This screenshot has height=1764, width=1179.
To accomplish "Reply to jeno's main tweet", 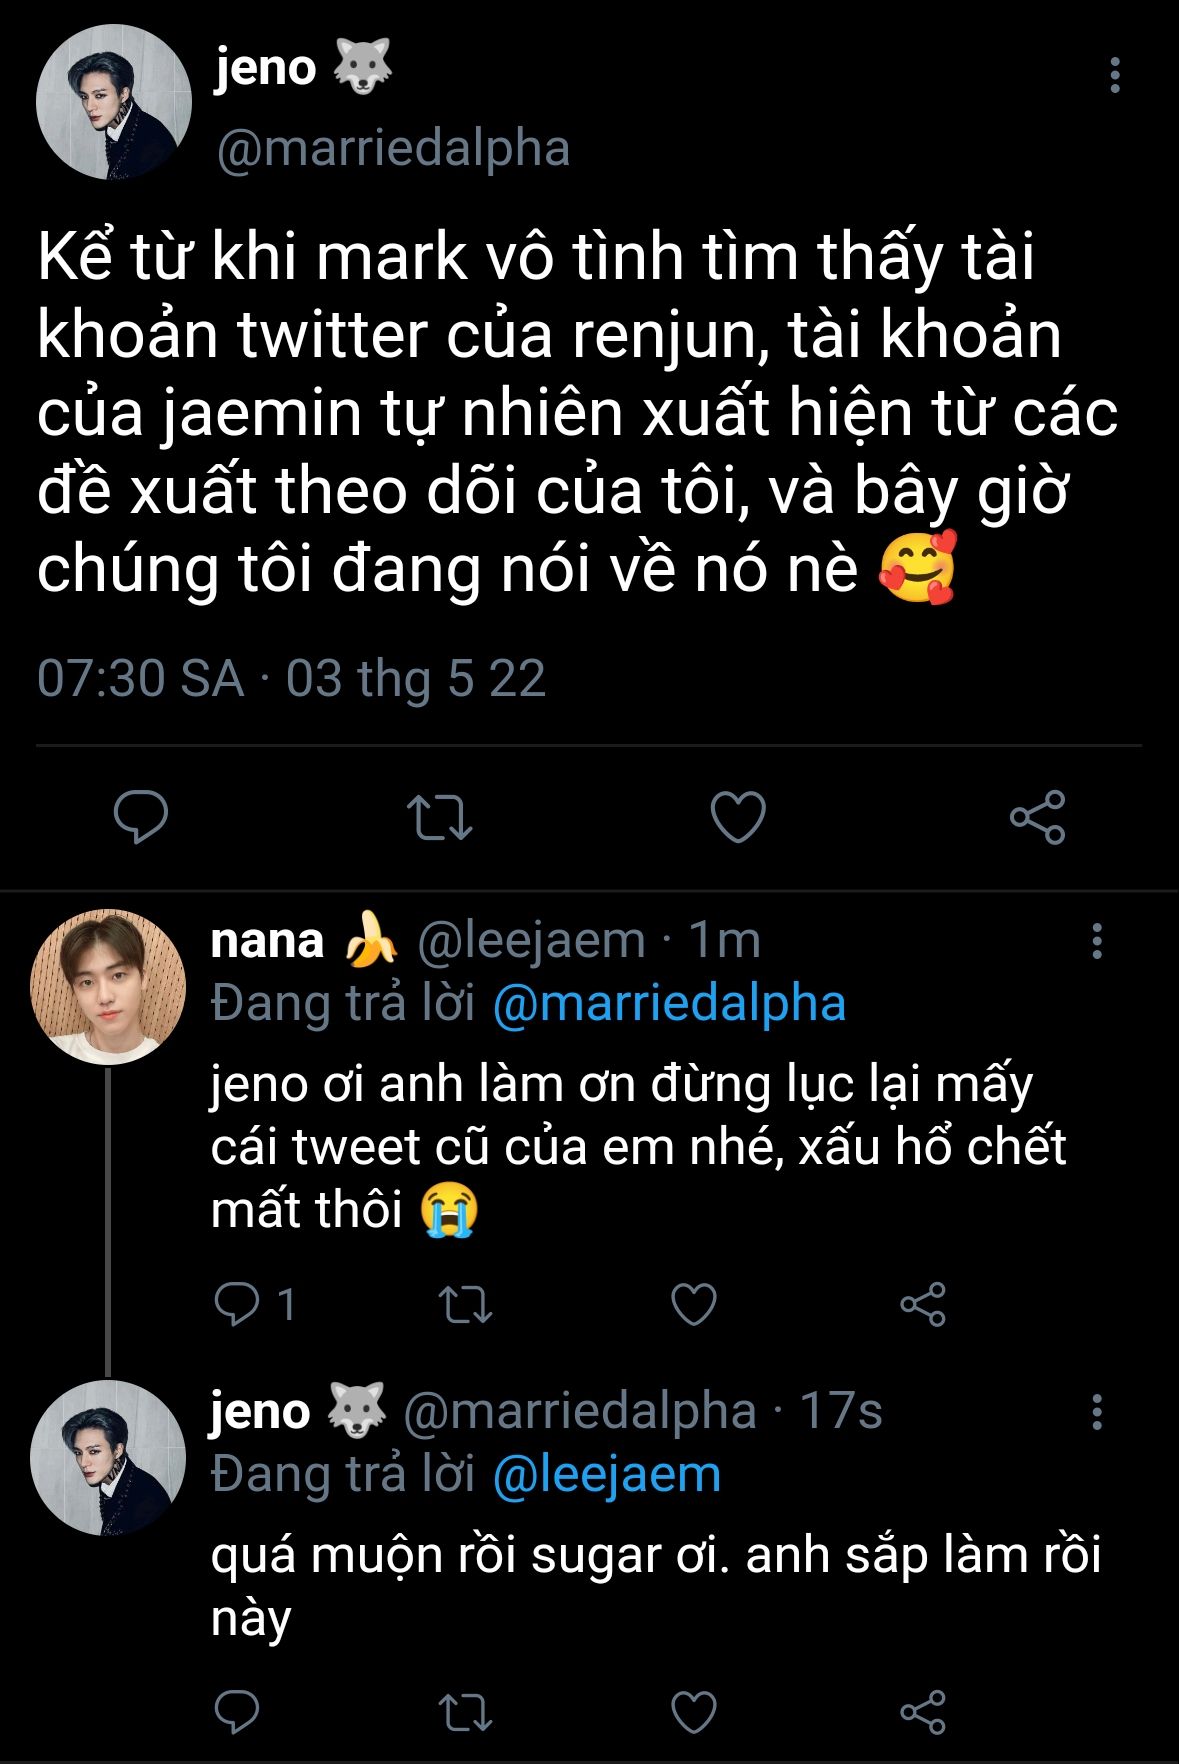I will (x=141, y=816).
